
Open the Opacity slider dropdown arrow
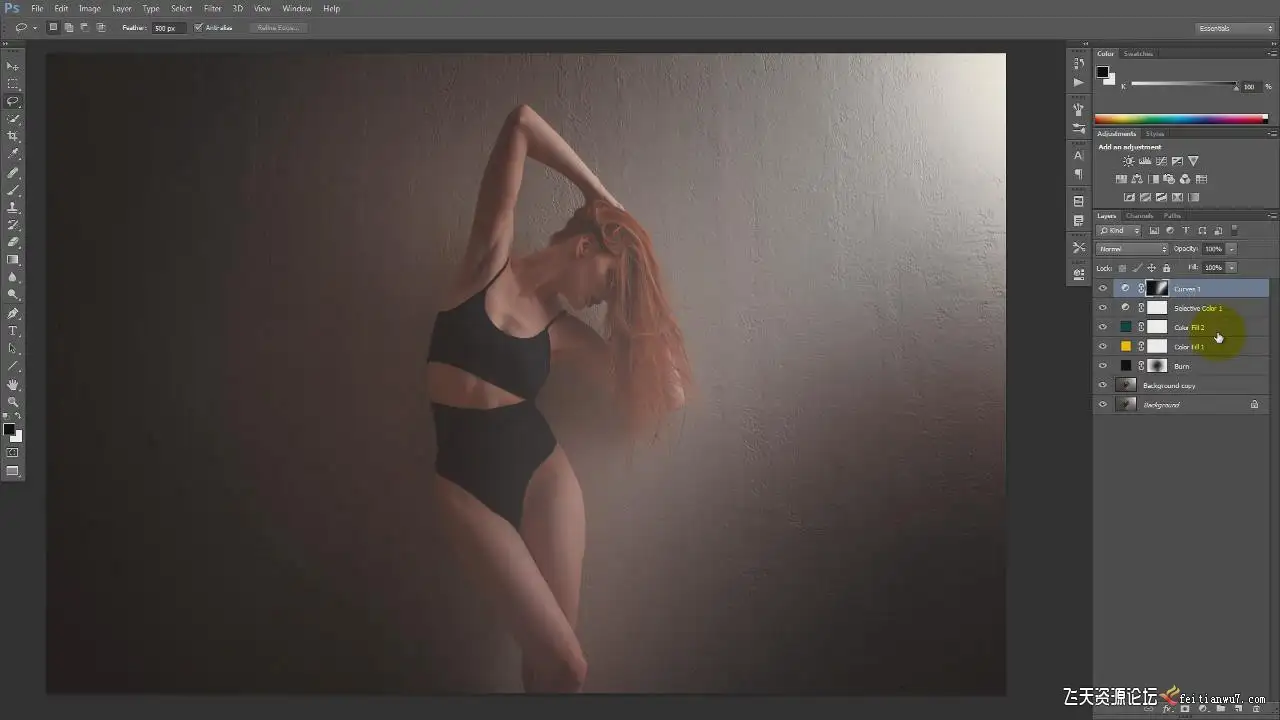click(1232, 249)
